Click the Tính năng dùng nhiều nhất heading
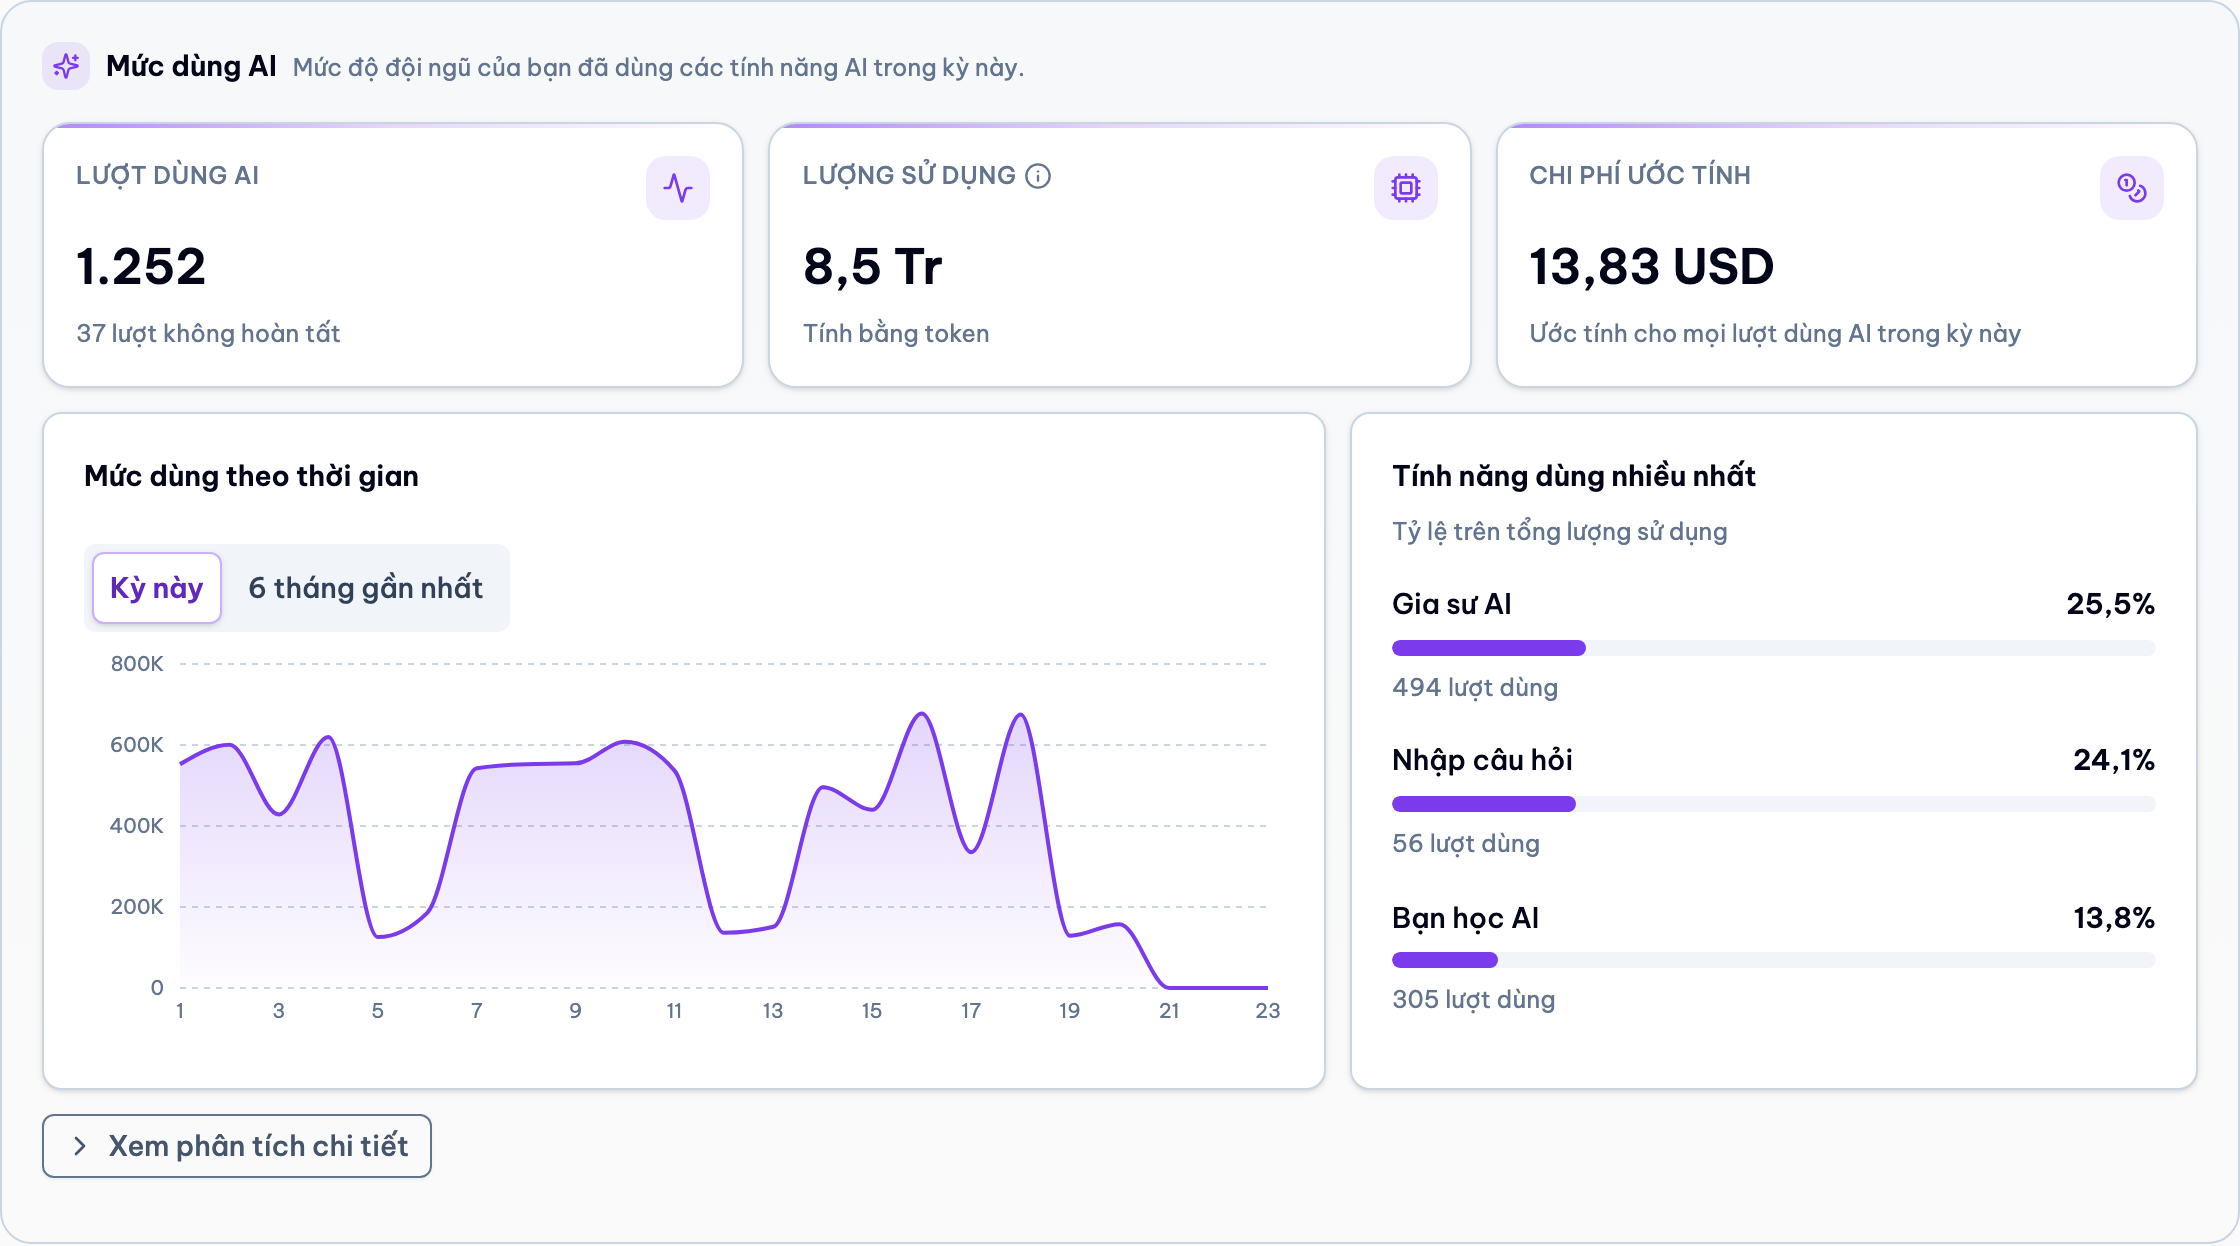 click(x=1573, y=476)
